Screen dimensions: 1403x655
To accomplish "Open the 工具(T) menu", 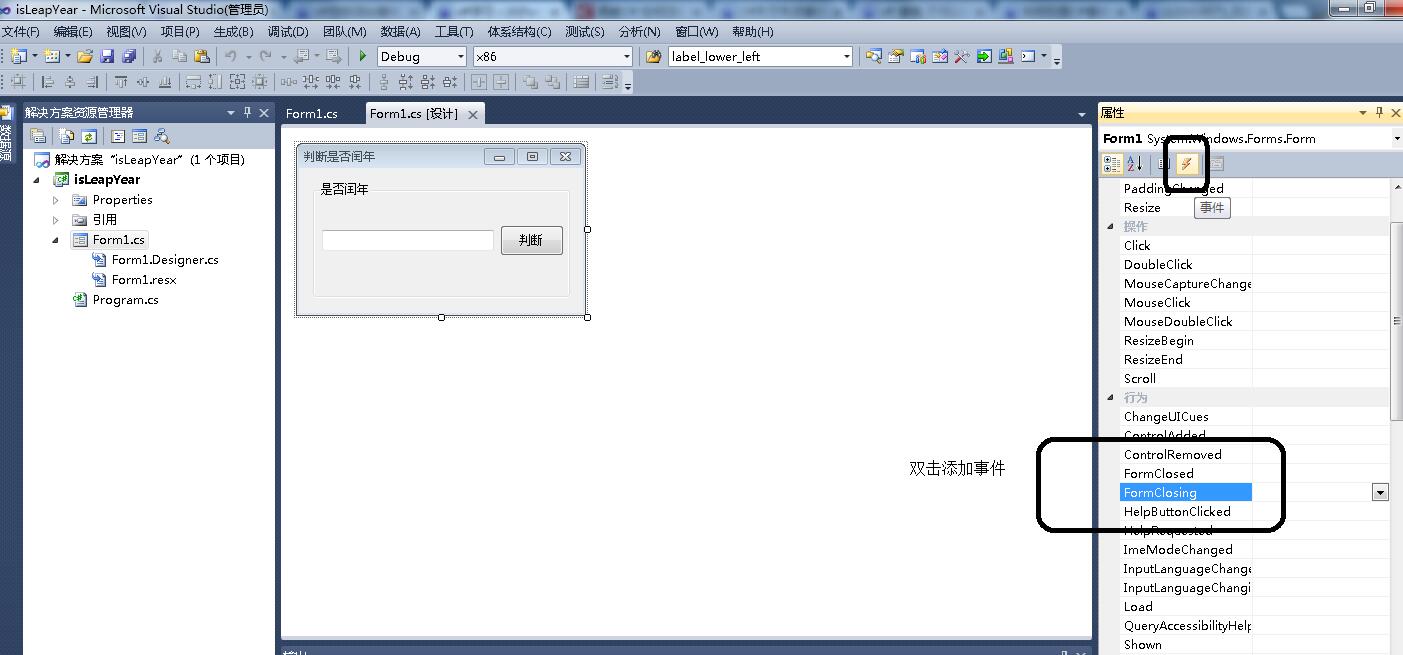I will point(454,31).
